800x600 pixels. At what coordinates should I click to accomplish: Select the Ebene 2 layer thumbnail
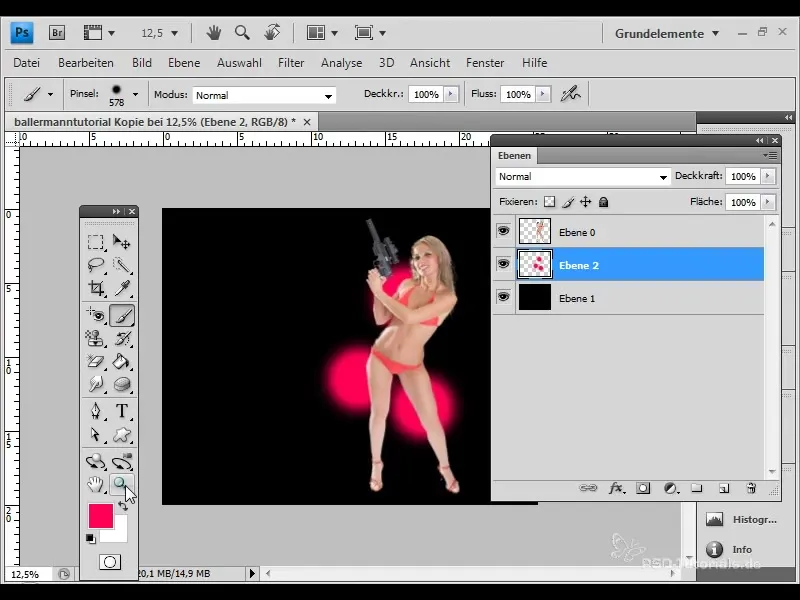[535, 264]
